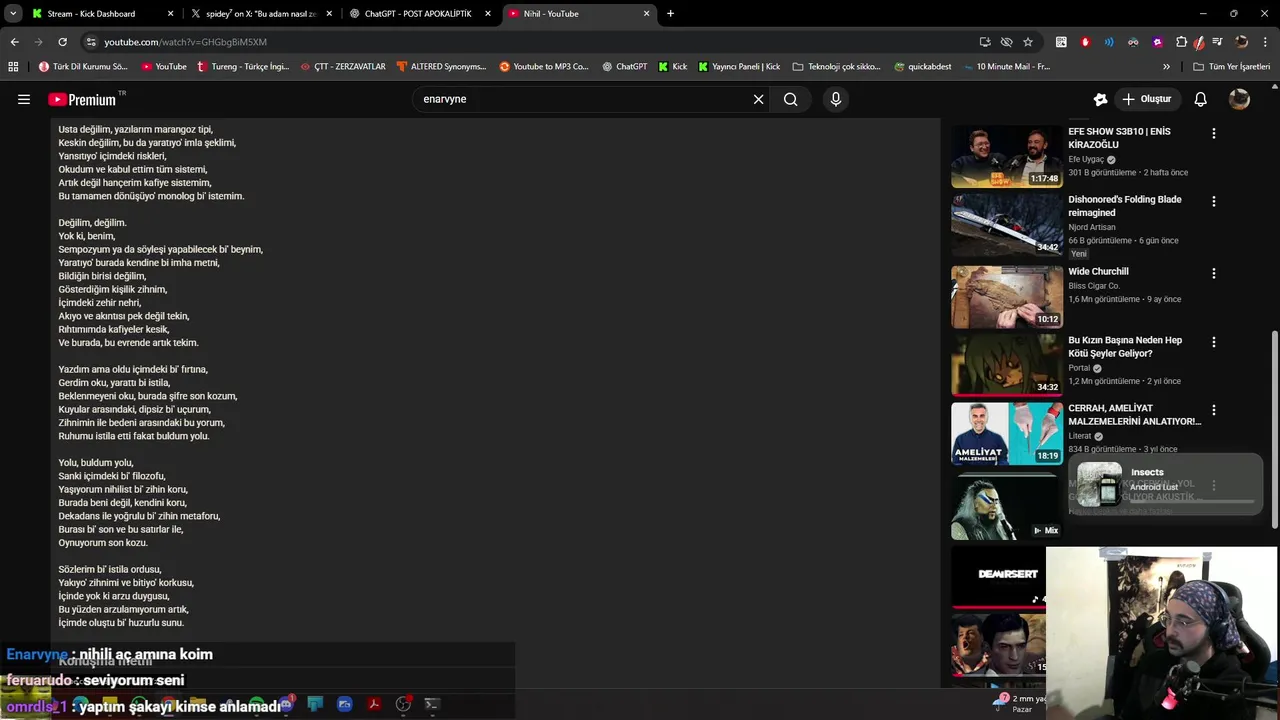Open Tüm Yer İşaretleri bookmarks folder
The image size is (1280, 720).
[1232, 67]
